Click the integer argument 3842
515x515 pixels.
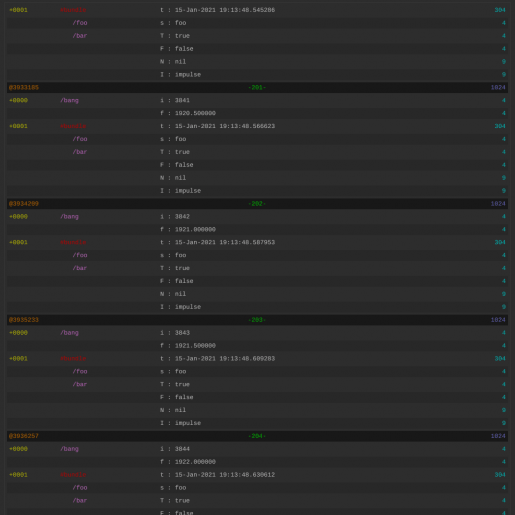pyautogui.click(x=182, y=217)
